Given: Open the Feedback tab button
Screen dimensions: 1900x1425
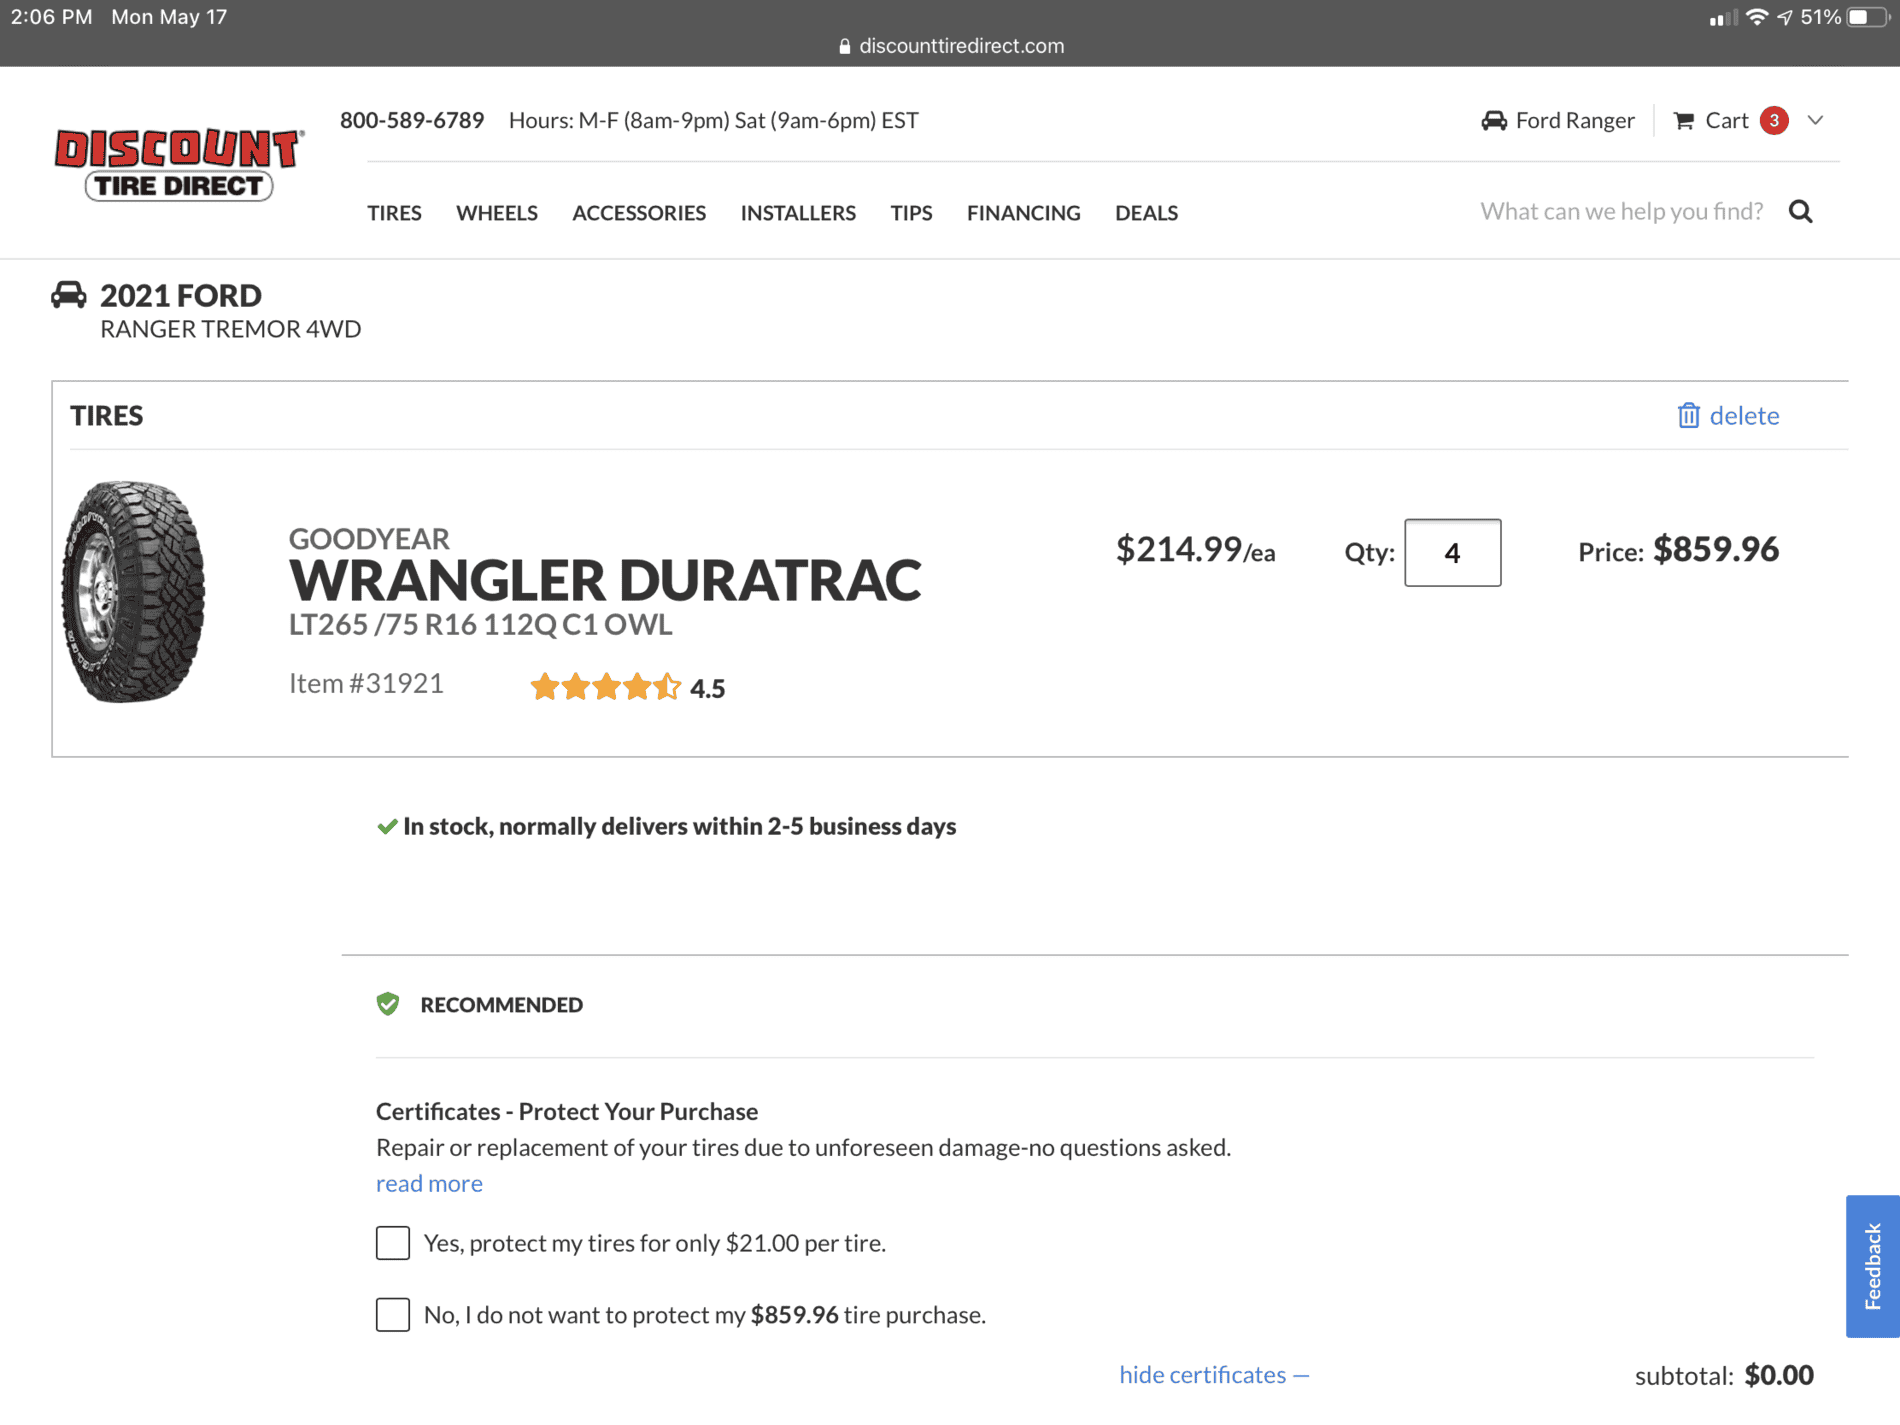Looking at the screenshot, I should 1873,1266.
